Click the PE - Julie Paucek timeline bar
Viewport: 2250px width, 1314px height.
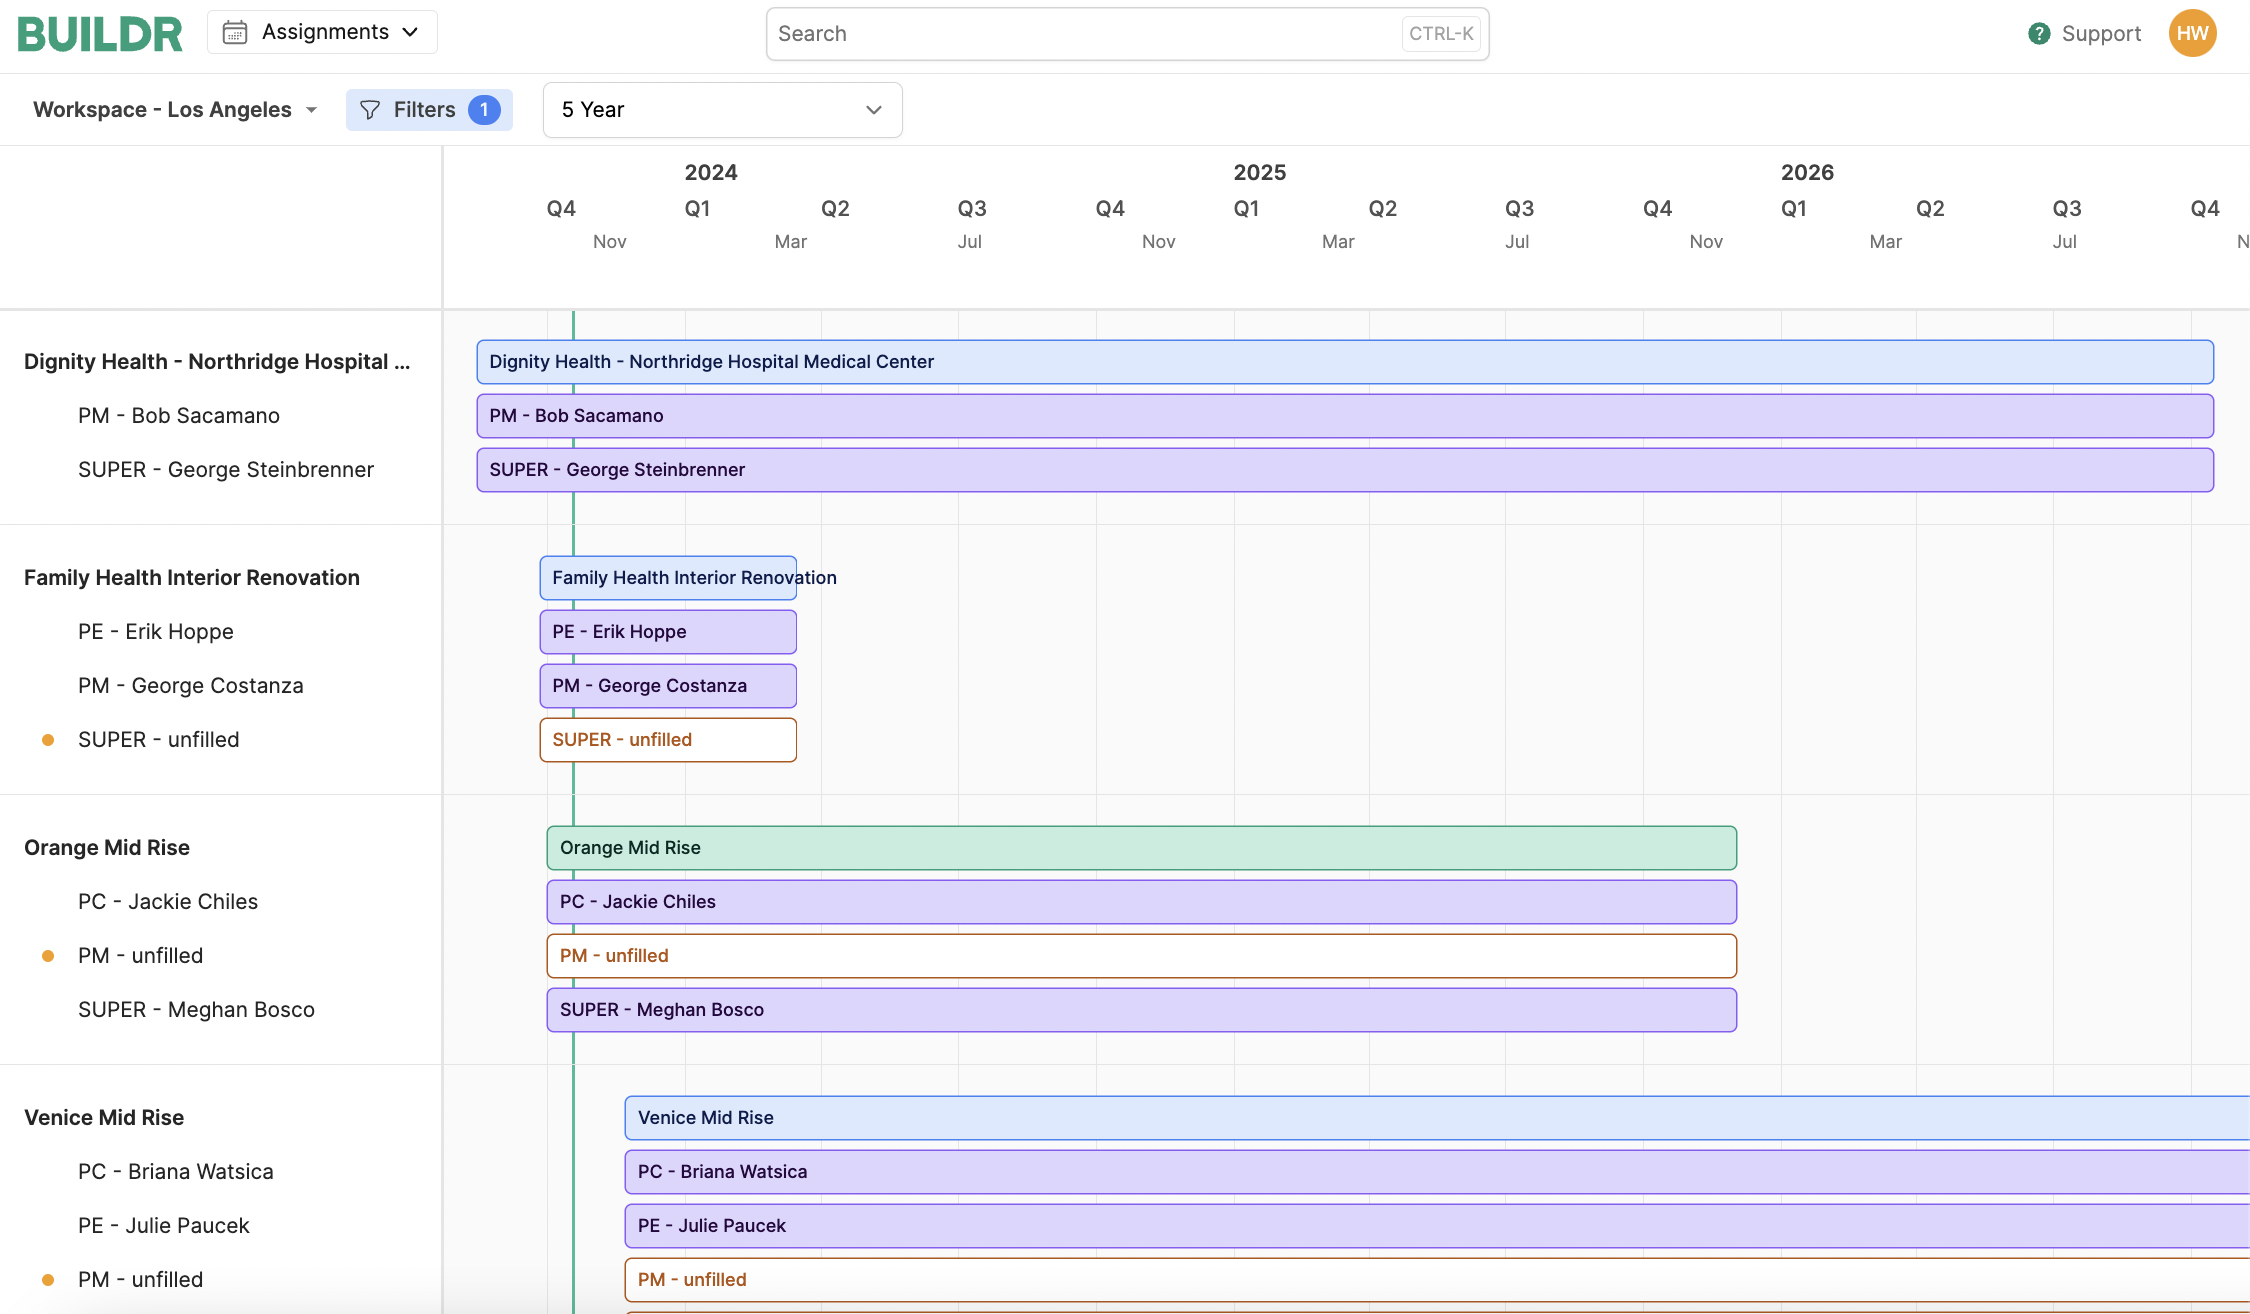(1437, 1226)
